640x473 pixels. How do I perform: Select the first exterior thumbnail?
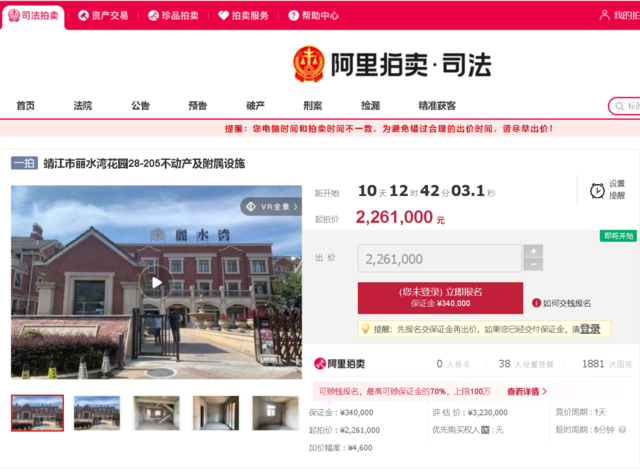38,413
